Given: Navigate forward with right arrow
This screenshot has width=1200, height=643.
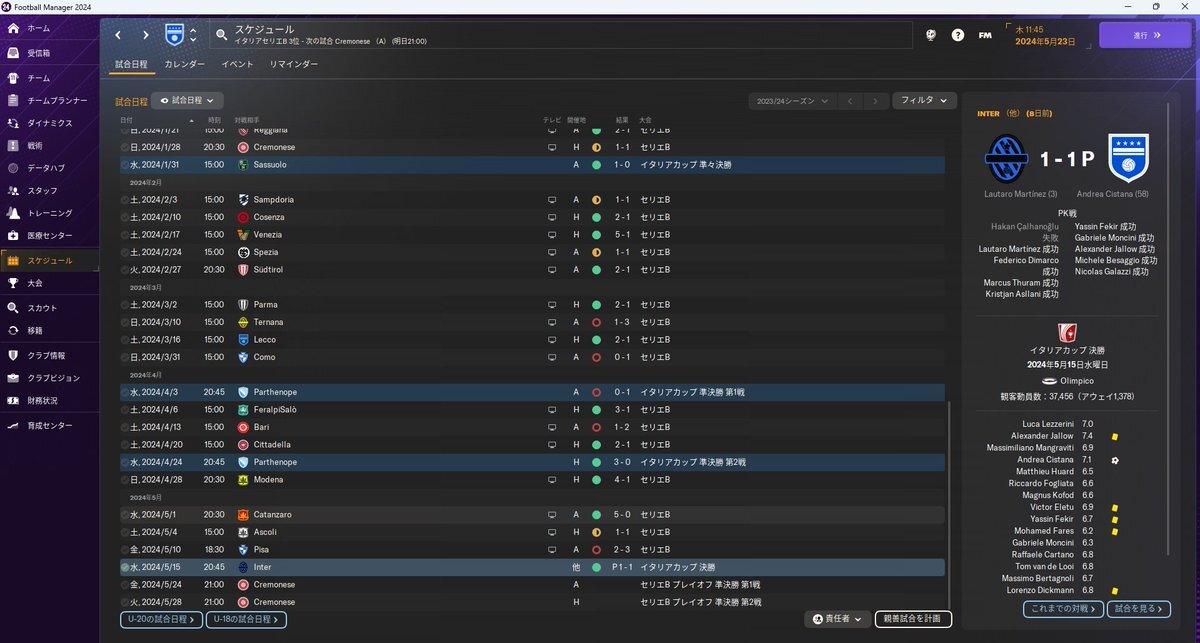Looking at the screenshot, I should 146,35.
